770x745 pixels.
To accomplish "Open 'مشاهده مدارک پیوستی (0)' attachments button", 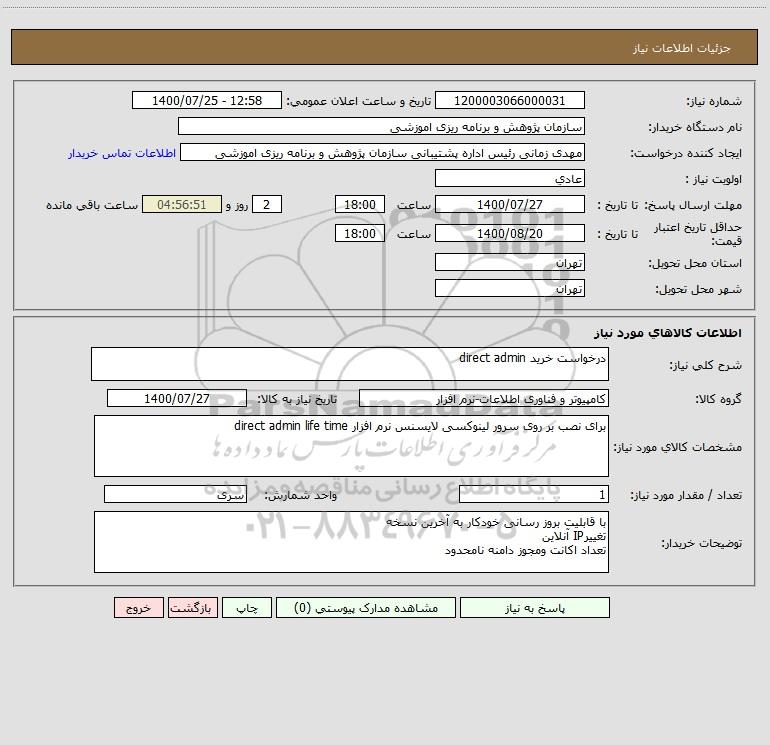I will pyautogui.click(x=366, y=607).
